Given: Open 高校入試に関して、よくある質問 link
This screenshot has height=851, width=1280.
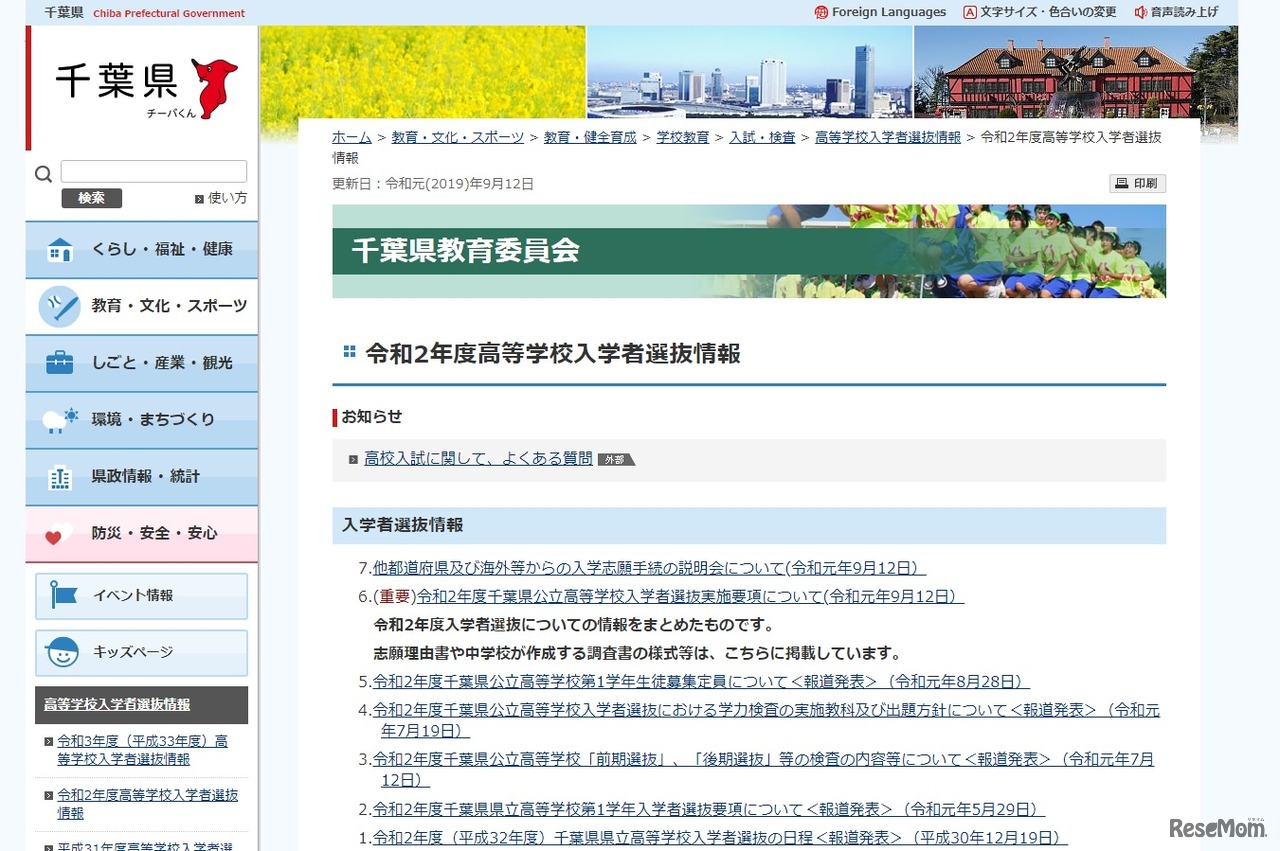Looking at the screenshot, I should pos(478,459).
